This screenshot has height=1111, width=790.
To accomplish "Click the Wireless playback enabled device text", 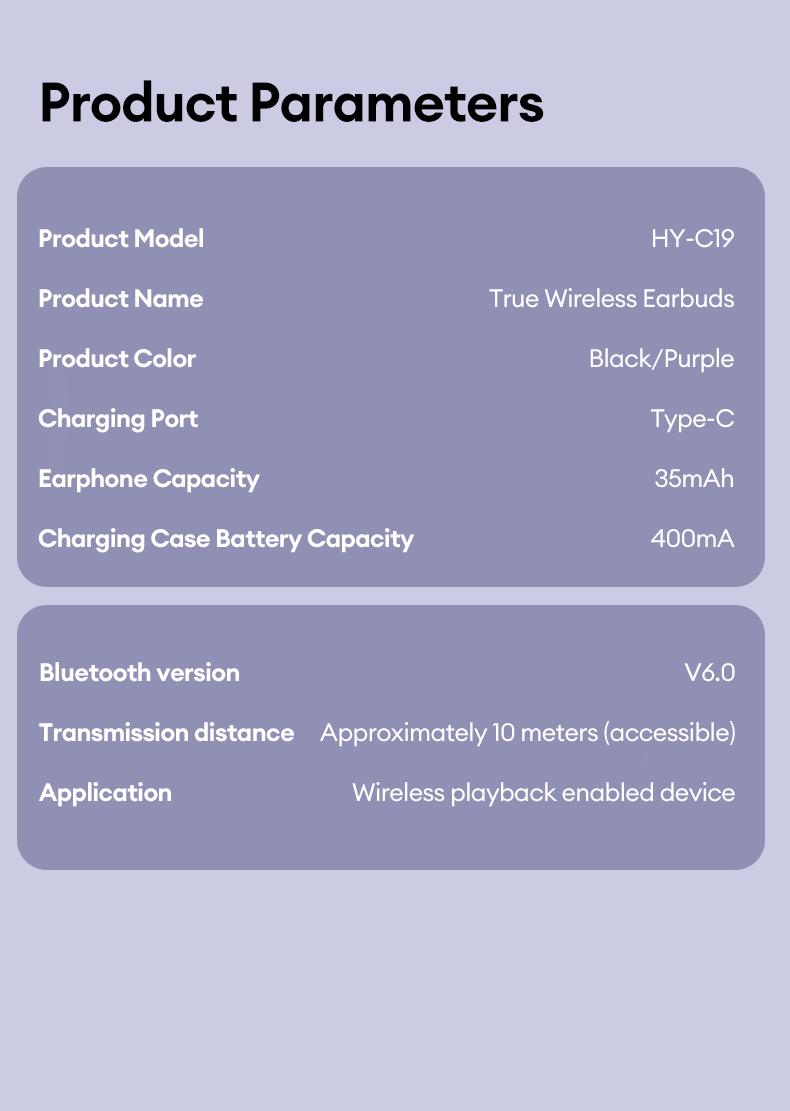I will tap(543, 793).
